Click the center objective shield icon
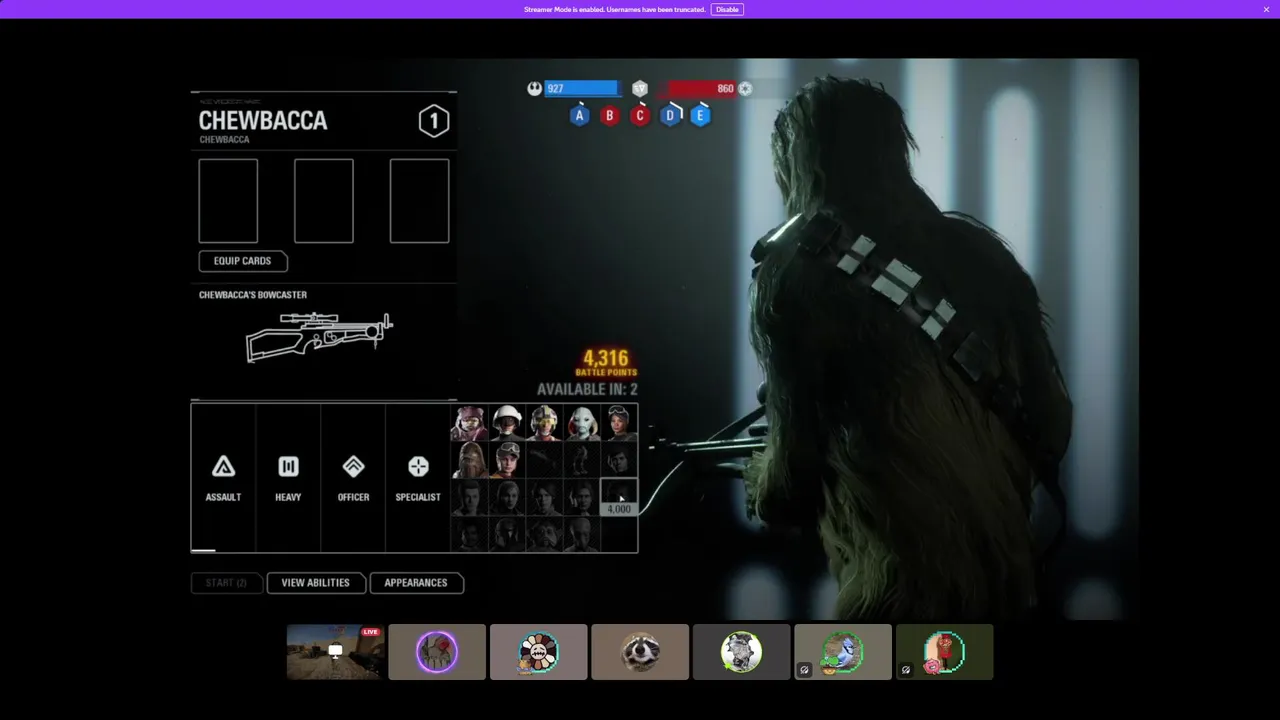This screenshot has height=720, width=1280. (640, 88)
